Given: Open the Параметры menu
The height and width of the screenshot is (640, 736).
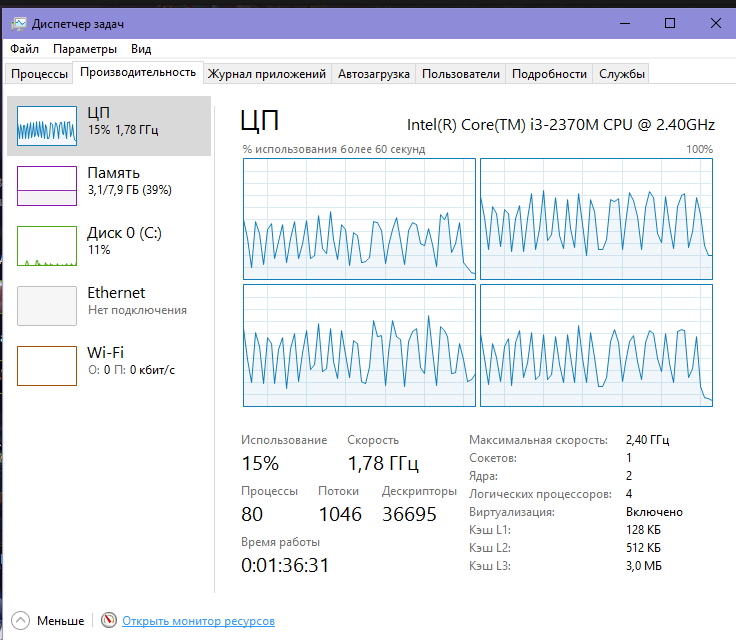Looking at the screenshot, I should click(x=84, y=49).
